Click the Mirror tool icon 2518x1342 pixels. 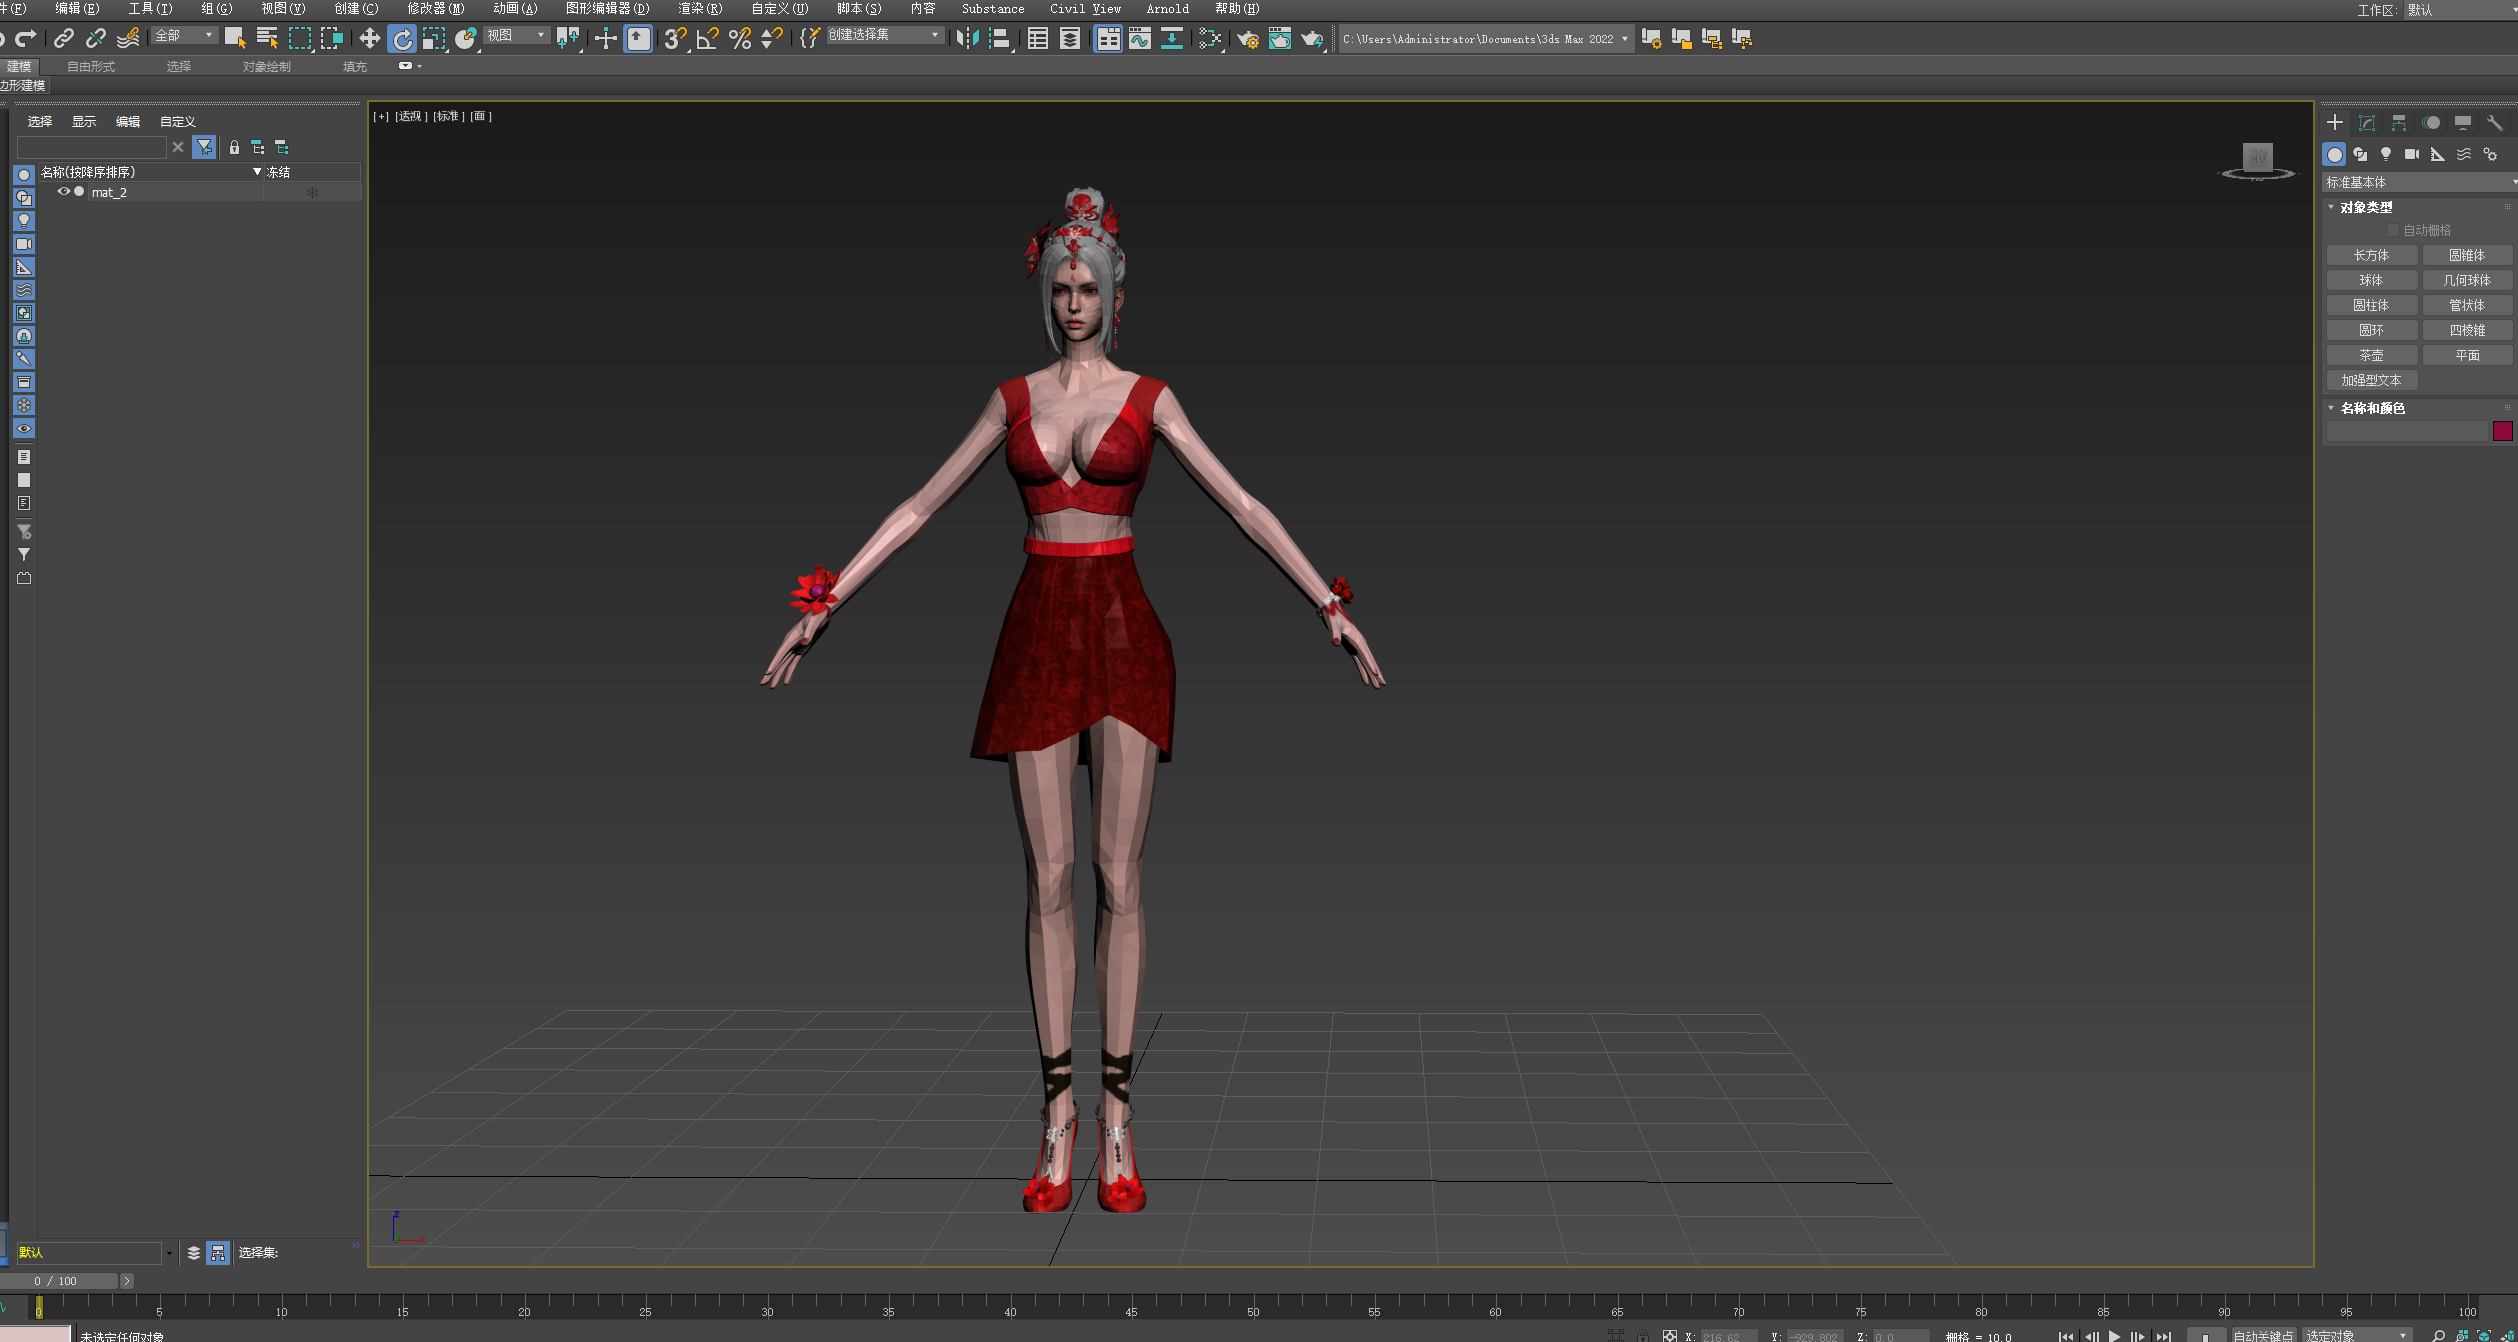967,38
